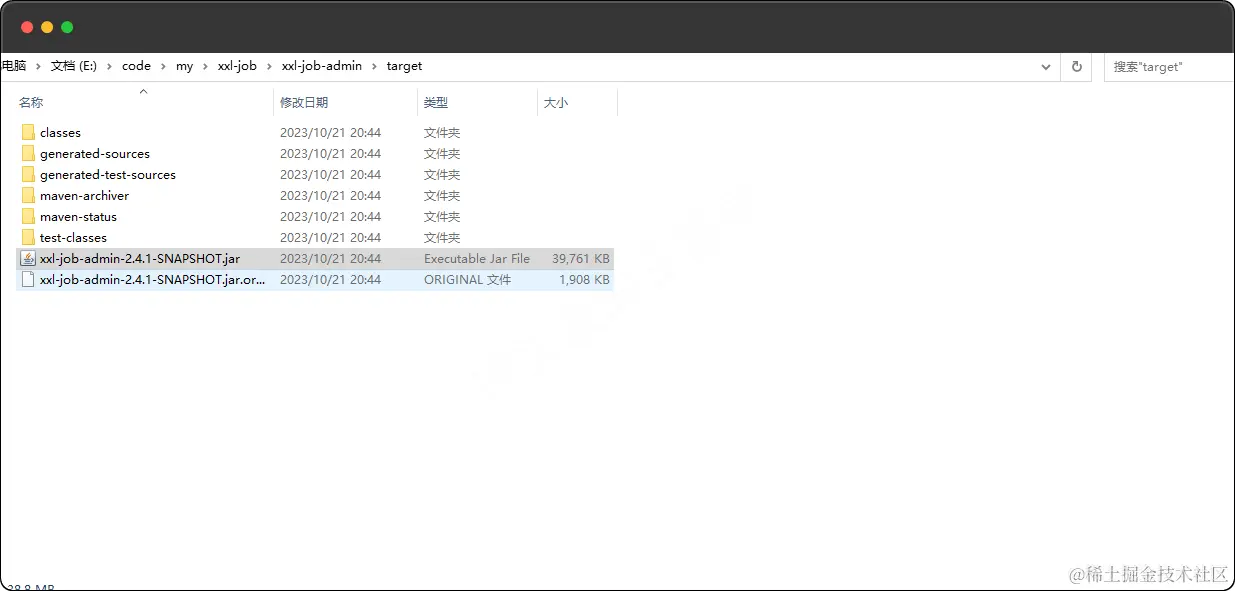This screenshot has width=1235, height=591.
Task: Click the maven-status folder icon
Action: (x=28, y=216)
